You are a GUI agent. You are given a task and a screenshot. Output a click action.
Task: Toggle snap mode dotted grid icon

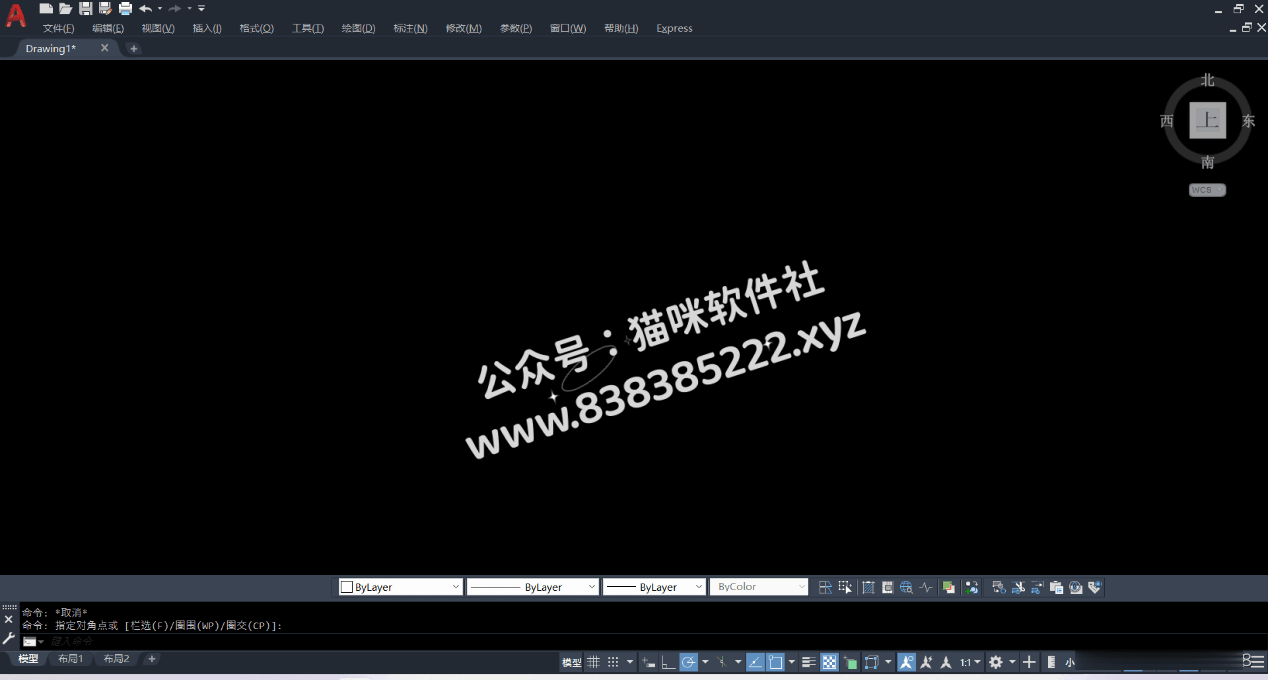coord(613,662)
